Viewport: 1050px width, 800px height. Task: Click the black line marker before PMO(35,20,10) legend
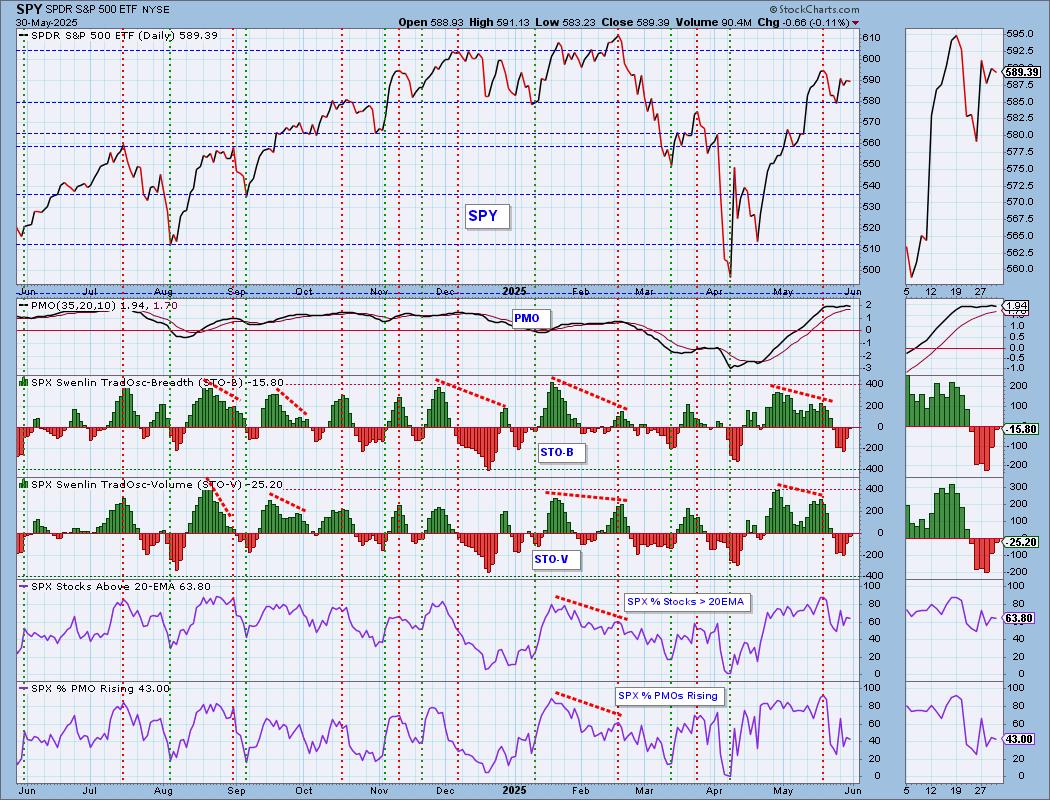click(x=23, y=305)
